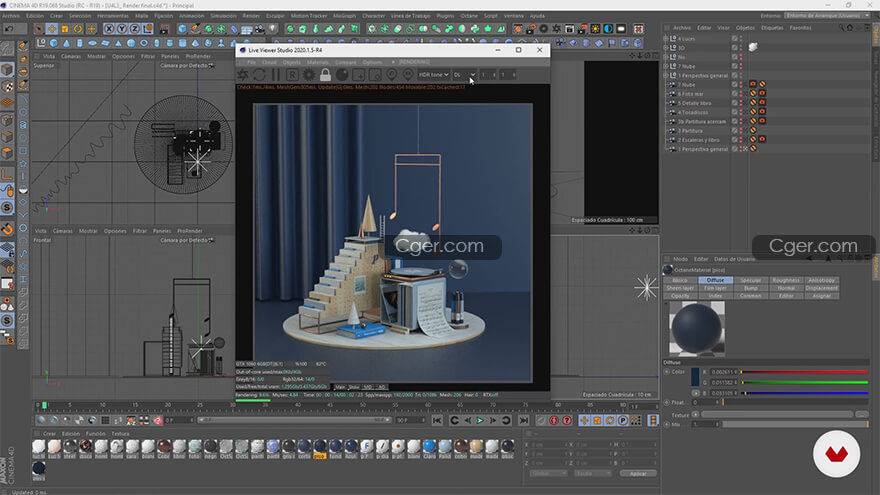
Task: Toggle the Y axis lock
Action: point(122,29)
